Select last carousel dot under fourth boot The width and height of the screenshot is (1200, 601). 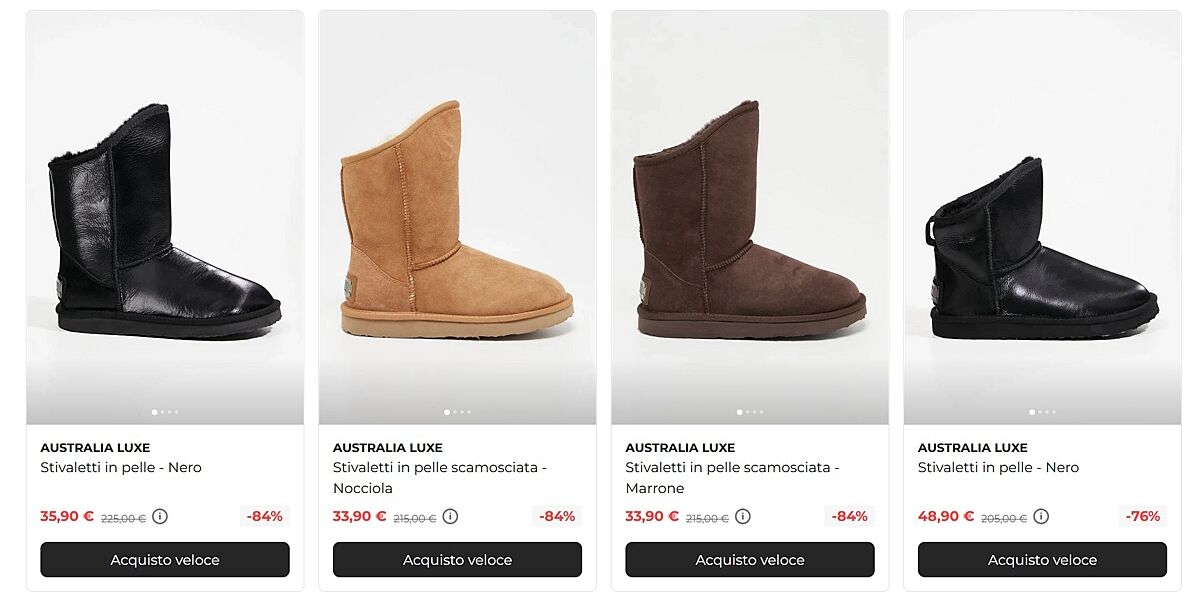(x=1053, y=412)
